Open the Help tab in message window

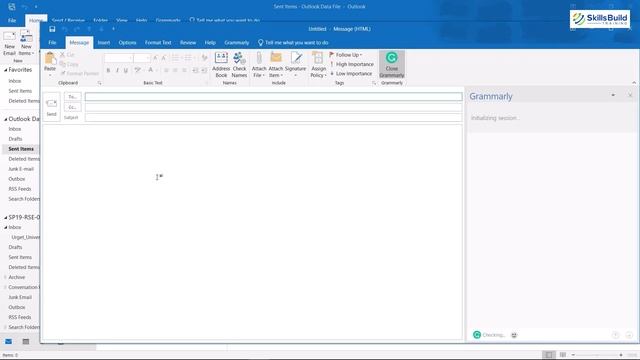click(210, 42)
